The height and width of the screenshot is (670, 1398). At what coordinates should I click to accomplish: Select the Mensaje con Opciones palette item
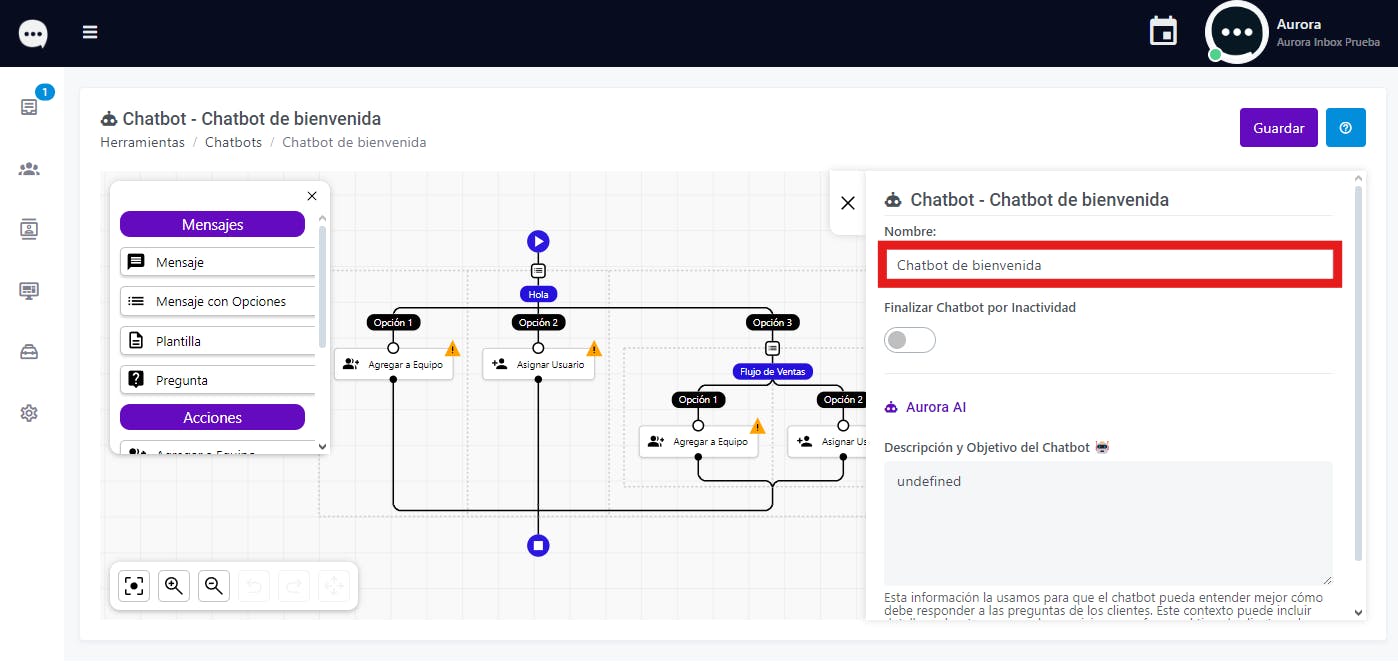click(x=218, y=301)
